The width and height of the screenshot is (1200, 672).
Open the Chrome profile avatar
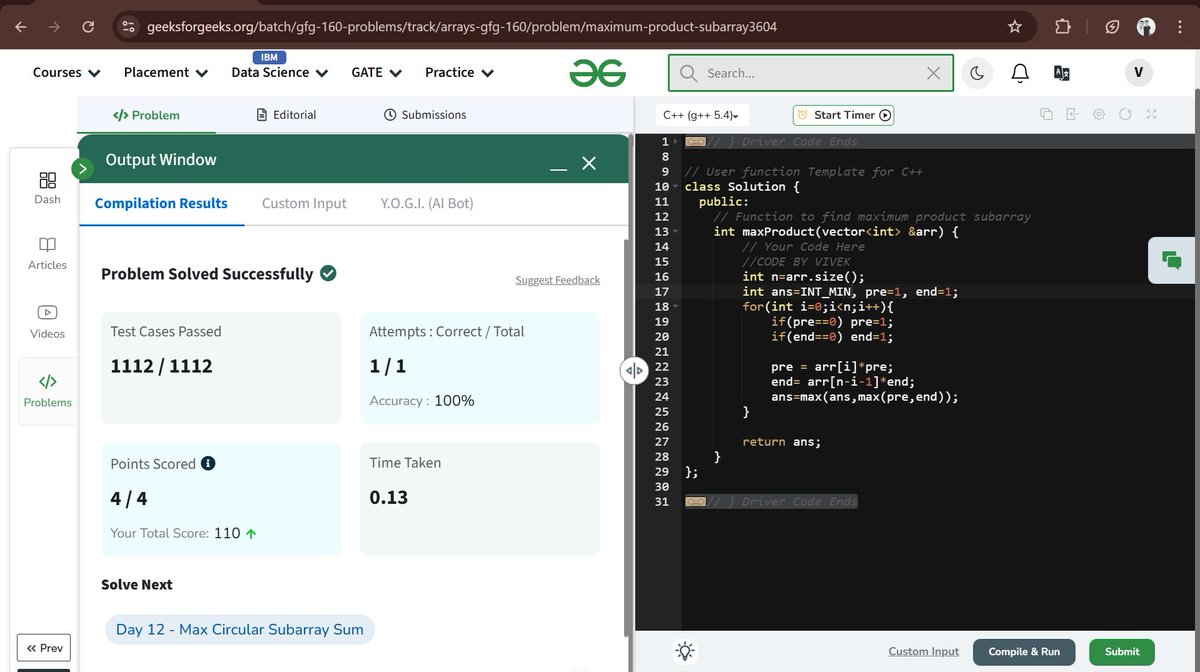[x=1146, y=27]
